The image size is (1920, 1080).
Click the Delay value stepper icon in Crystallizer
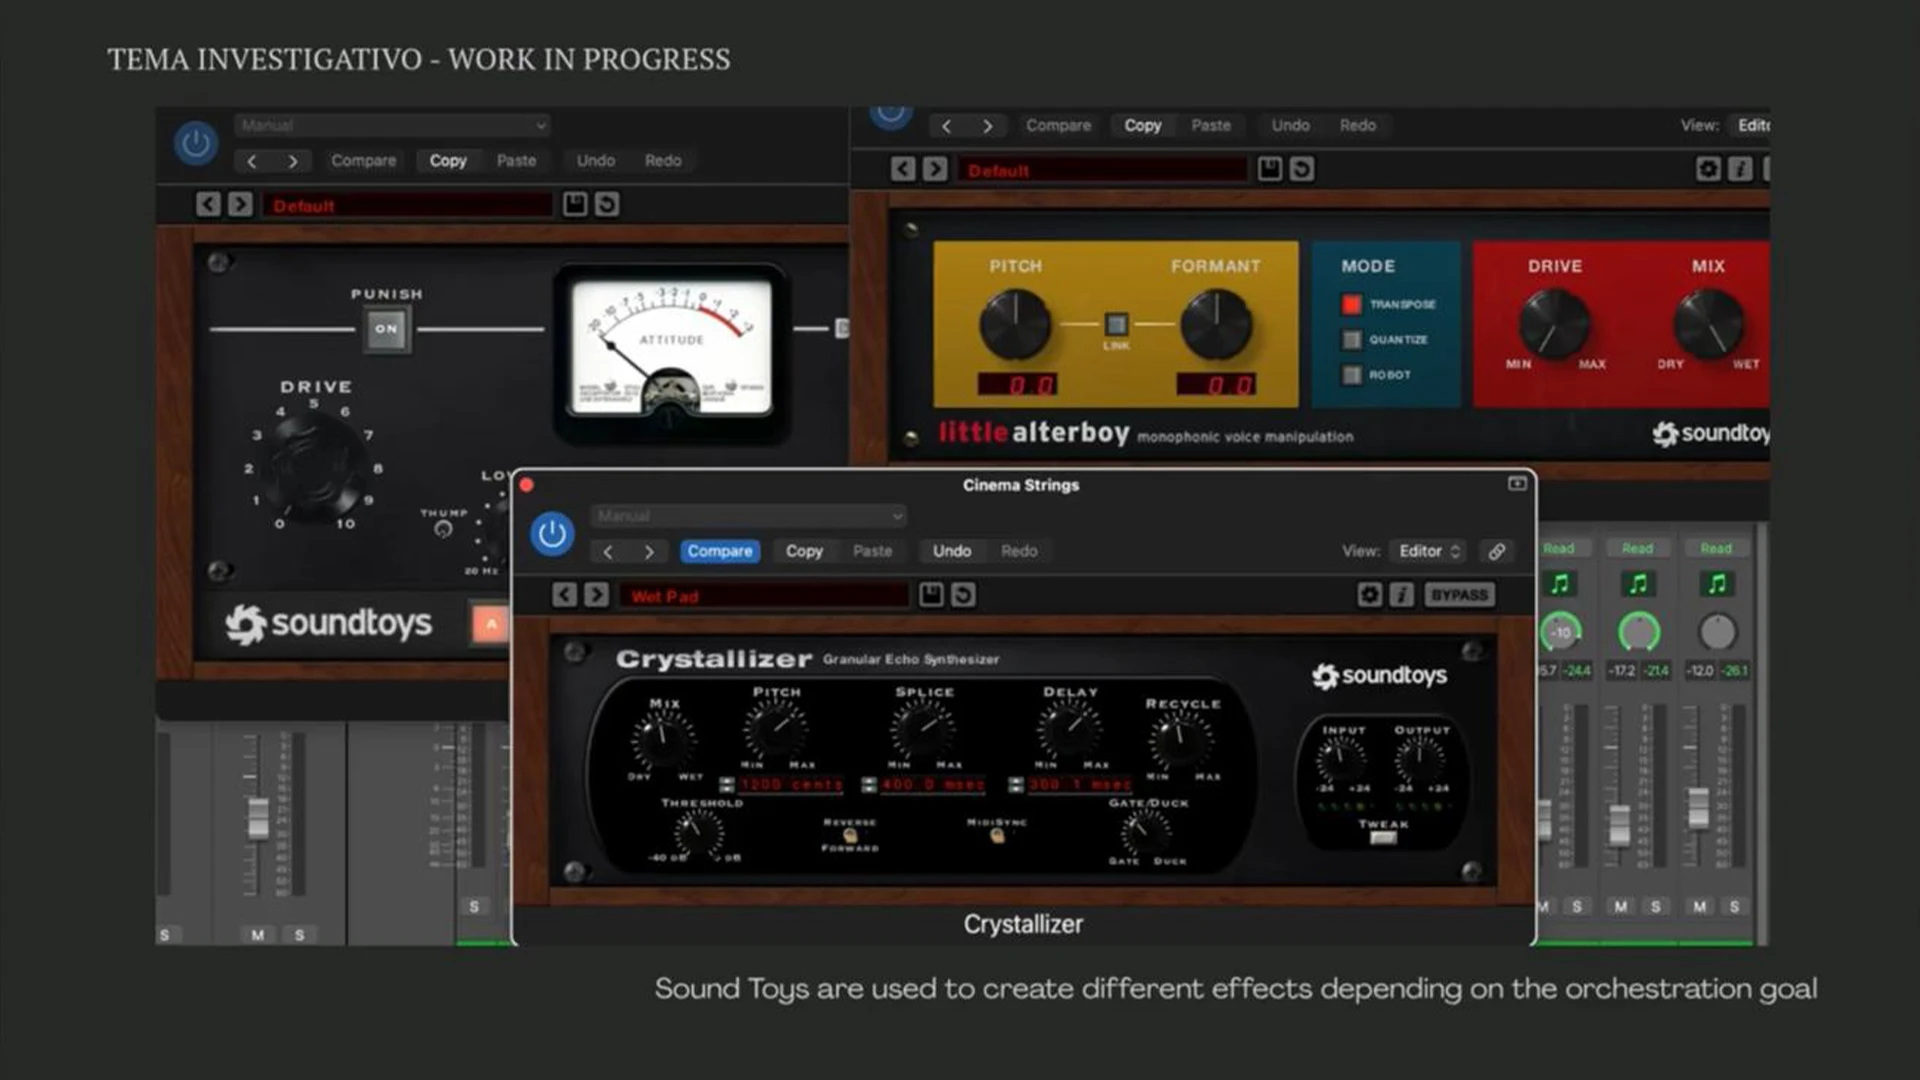click(1016, 785)
